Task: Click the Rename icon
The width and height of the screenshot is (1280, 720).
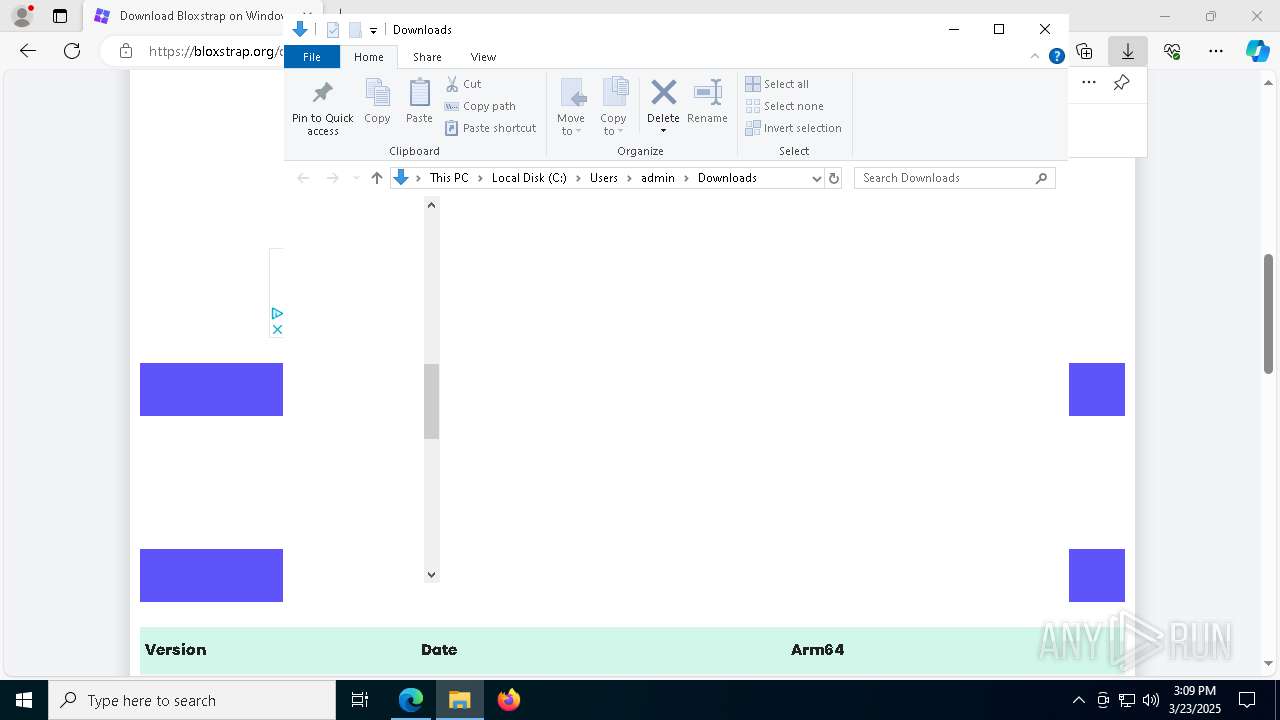Action: [x=707, y=102]
